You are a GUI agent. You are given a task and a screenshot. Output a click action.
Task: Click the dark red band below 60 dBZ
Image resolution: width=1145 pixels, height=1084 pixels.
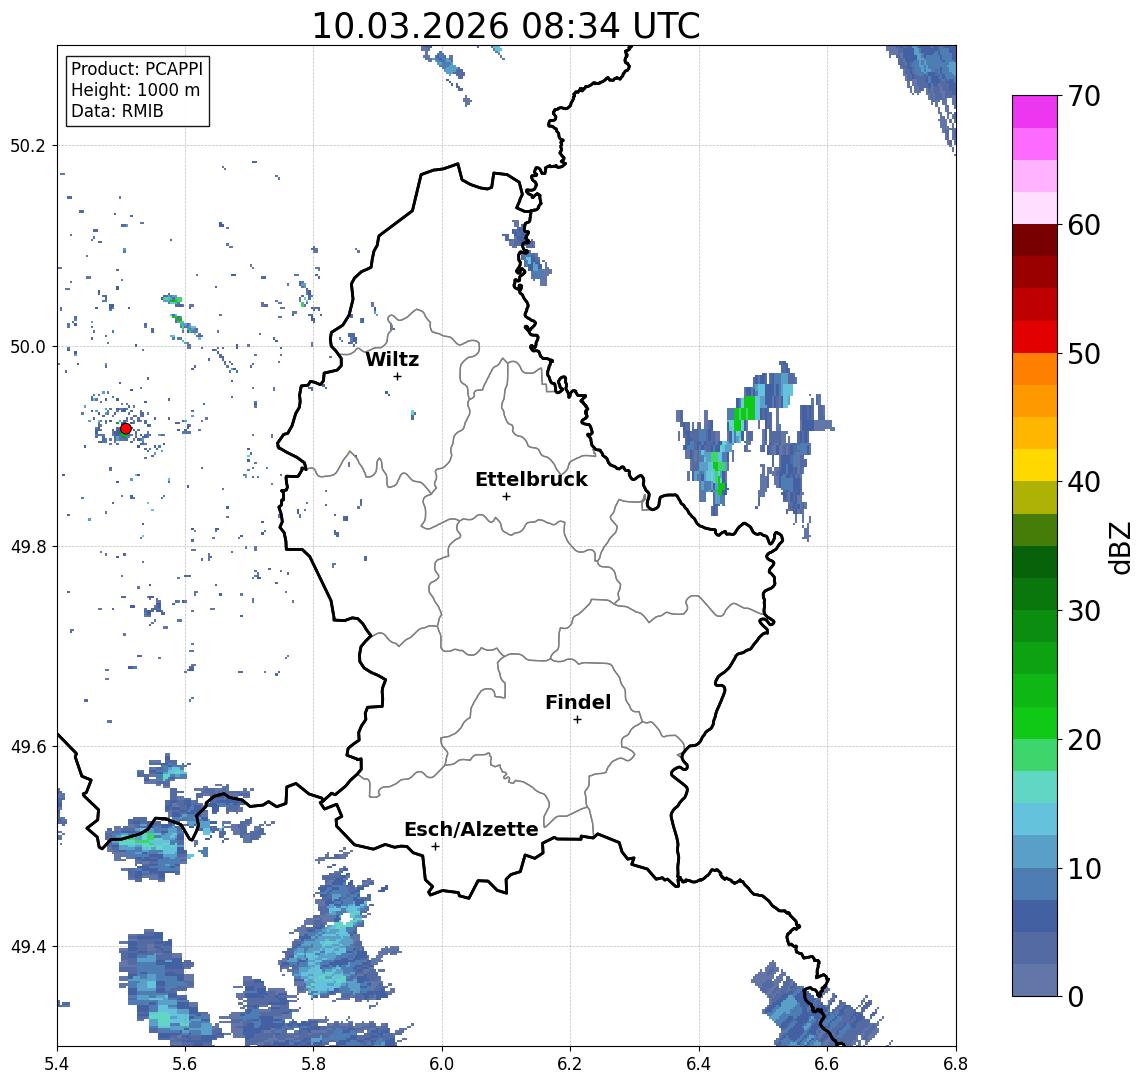(x=1035, y=240)
